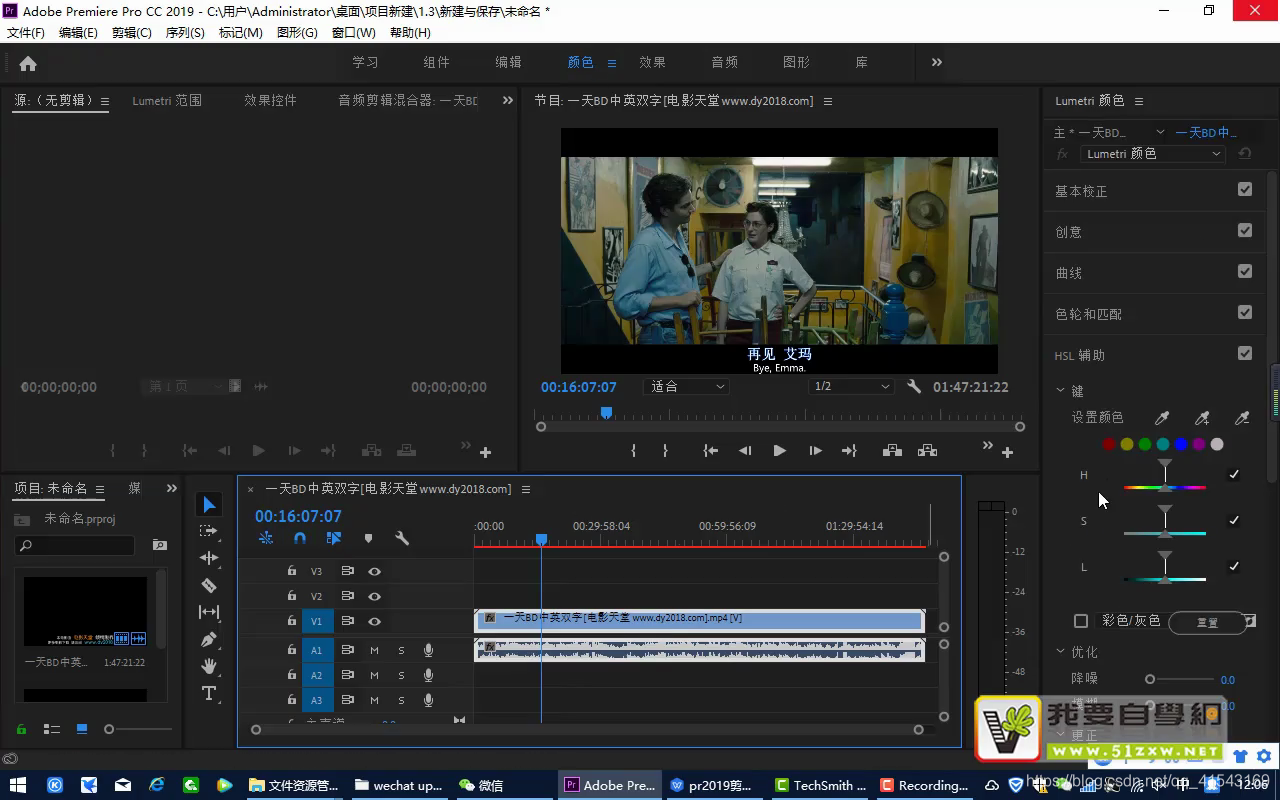Open button editor plus in Program Monitor
The height and width of the screenshot is (800, 1280).
(1007, 452)
